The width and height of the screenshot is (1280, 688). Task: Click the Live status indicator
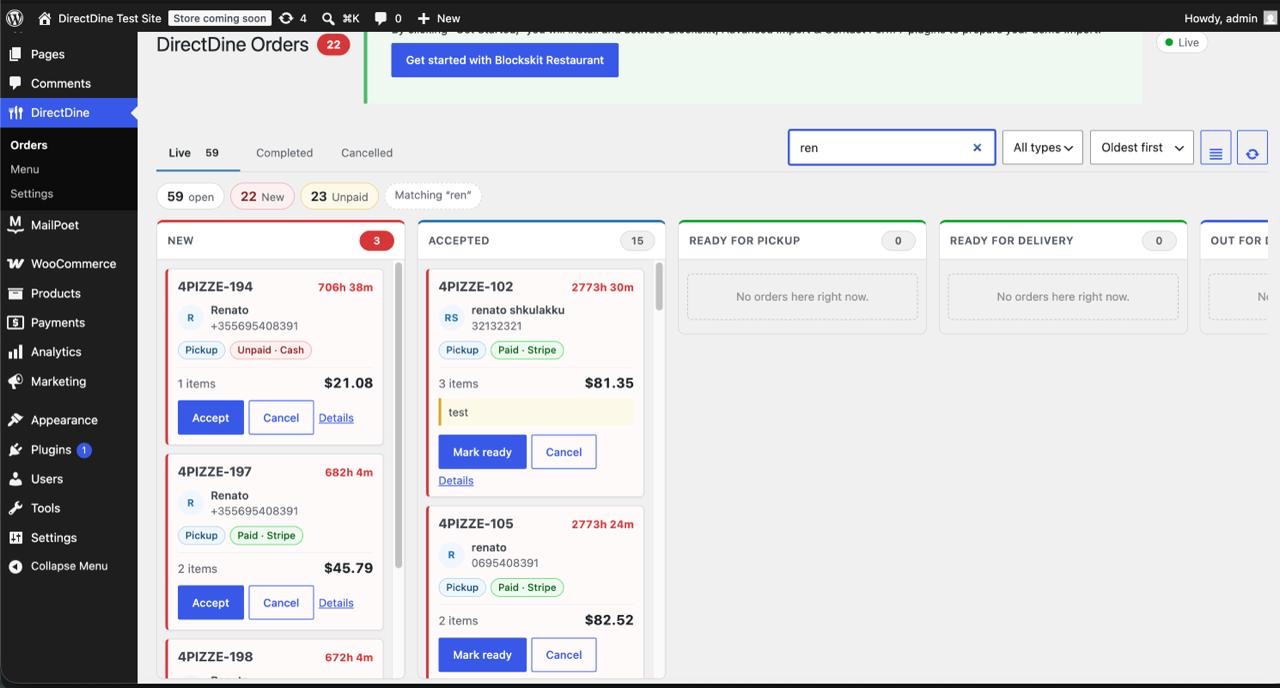1181,42
